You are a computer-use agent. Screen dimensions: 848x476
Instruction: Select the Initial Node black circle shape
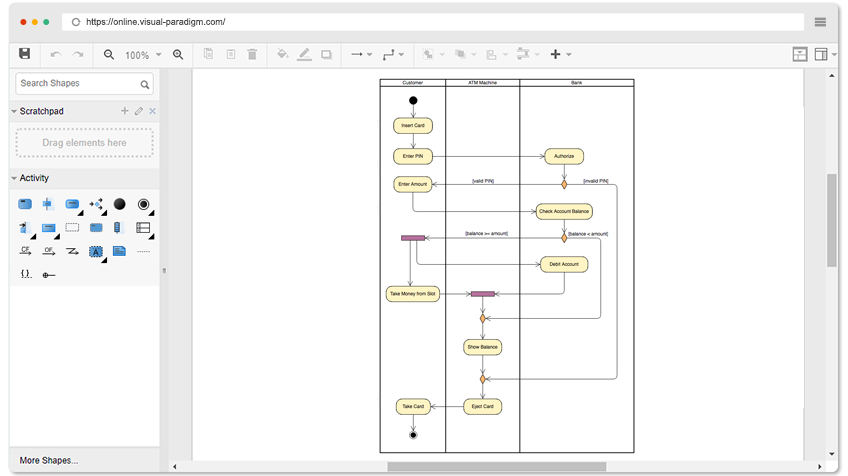(120, 204)
